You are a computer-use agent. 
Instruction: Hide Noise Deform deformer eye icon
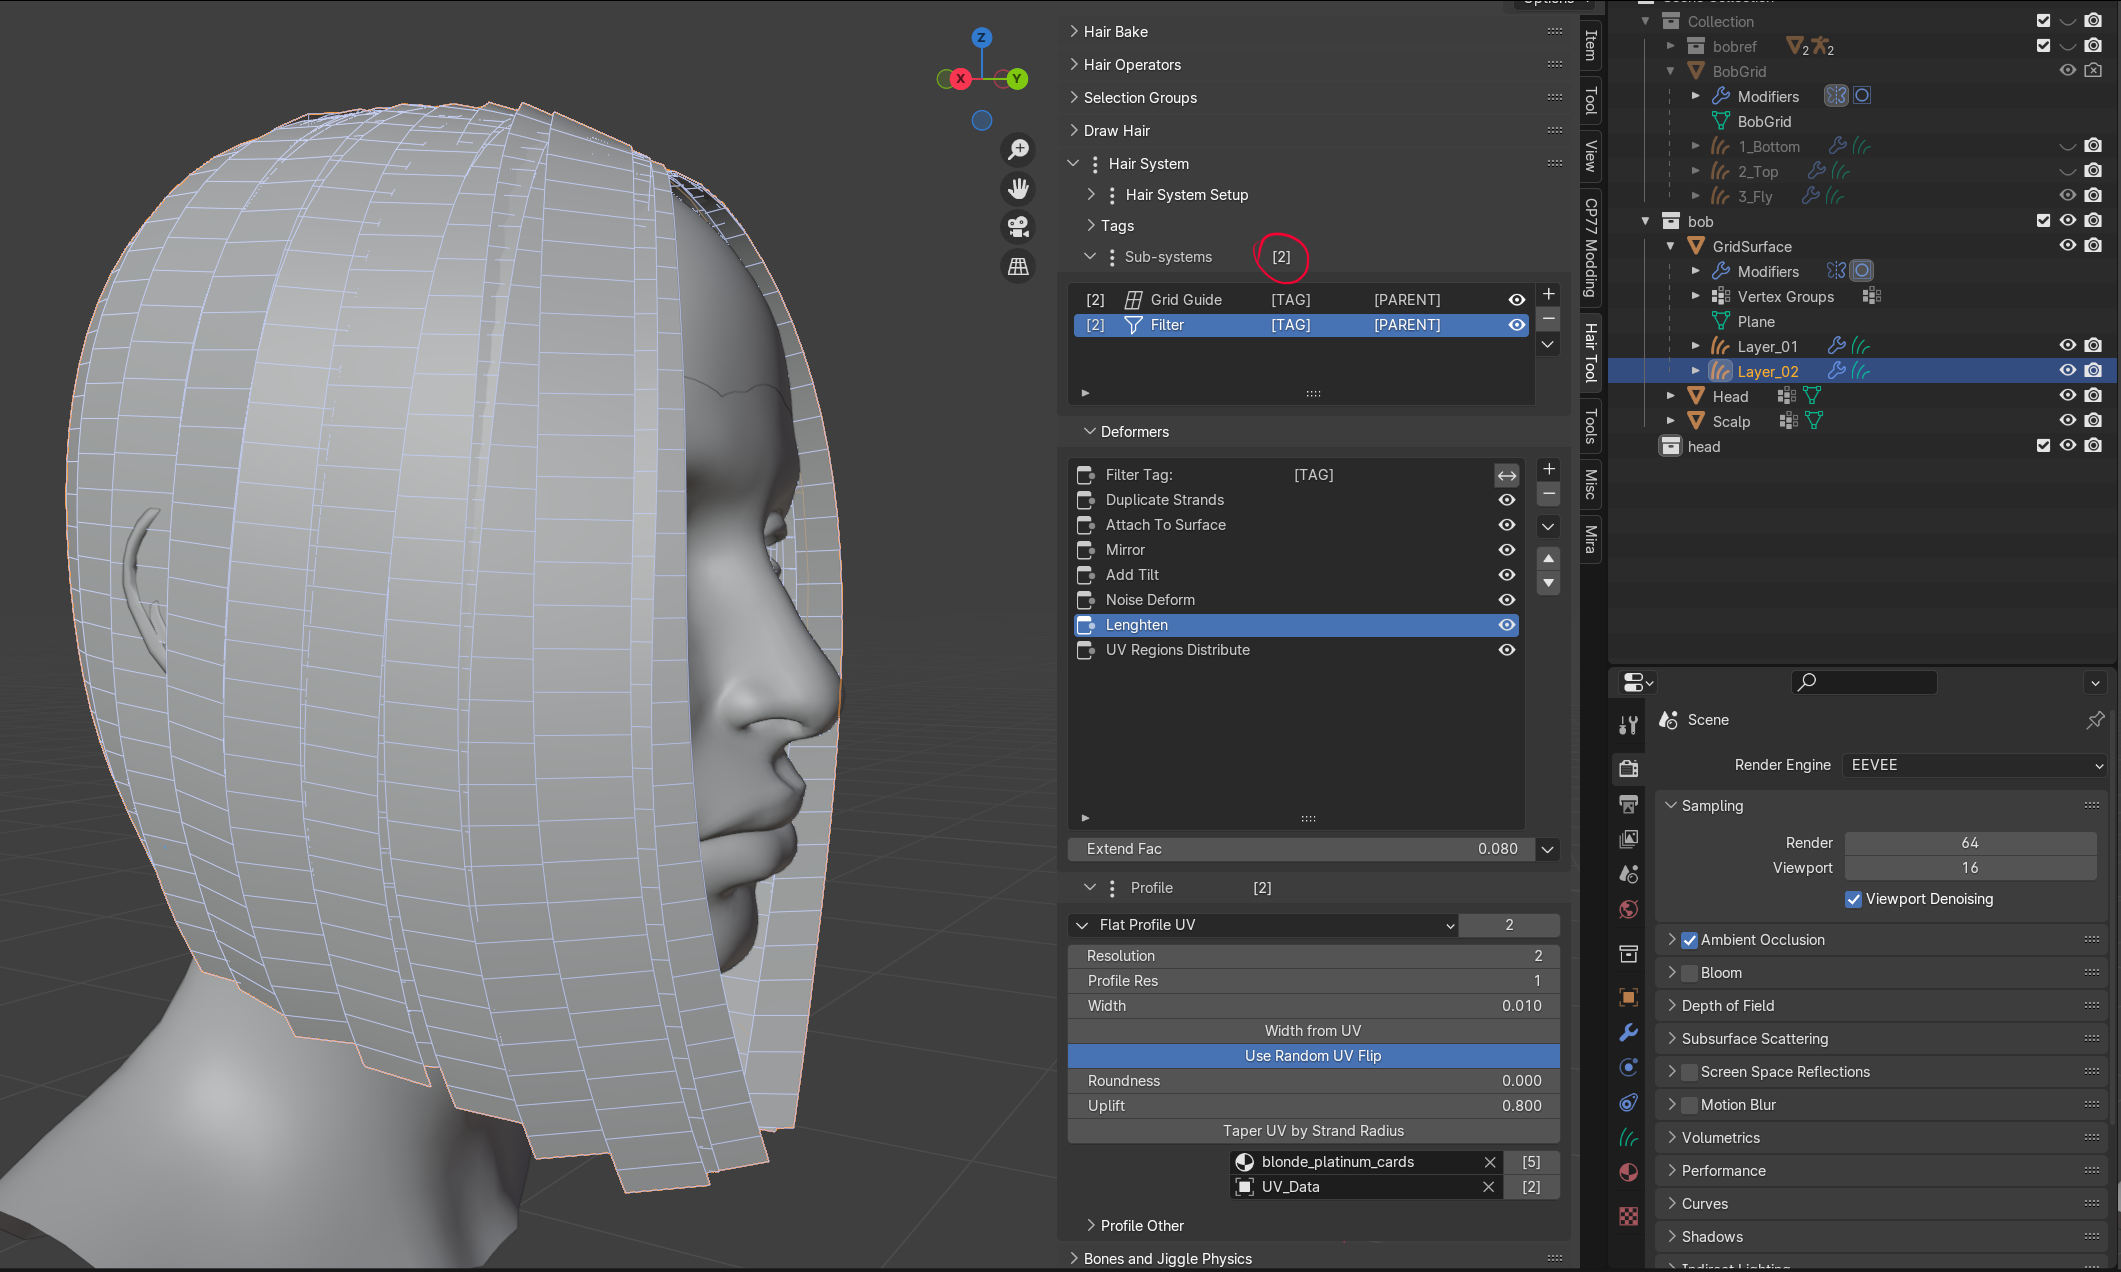tap(1506, 600)
